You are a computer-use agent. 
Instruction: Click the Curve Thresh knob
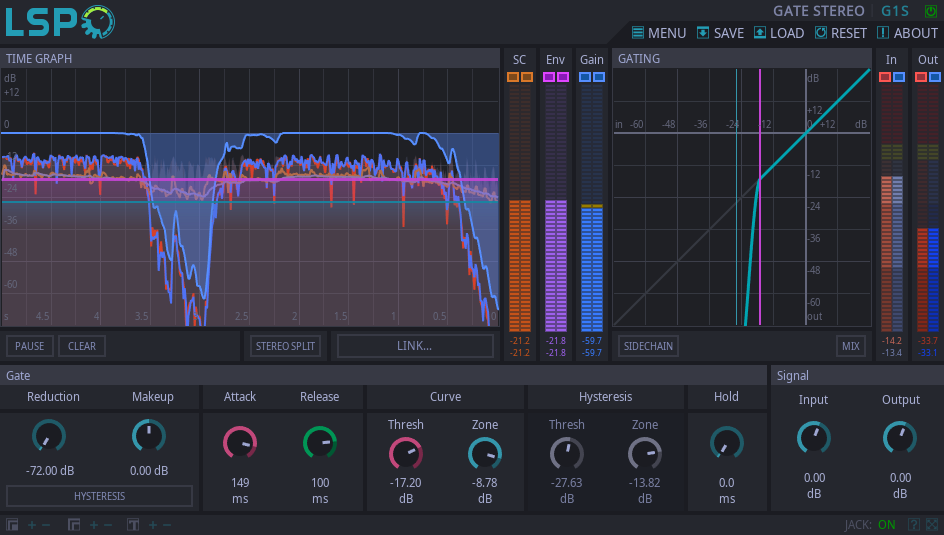point(406,454)
